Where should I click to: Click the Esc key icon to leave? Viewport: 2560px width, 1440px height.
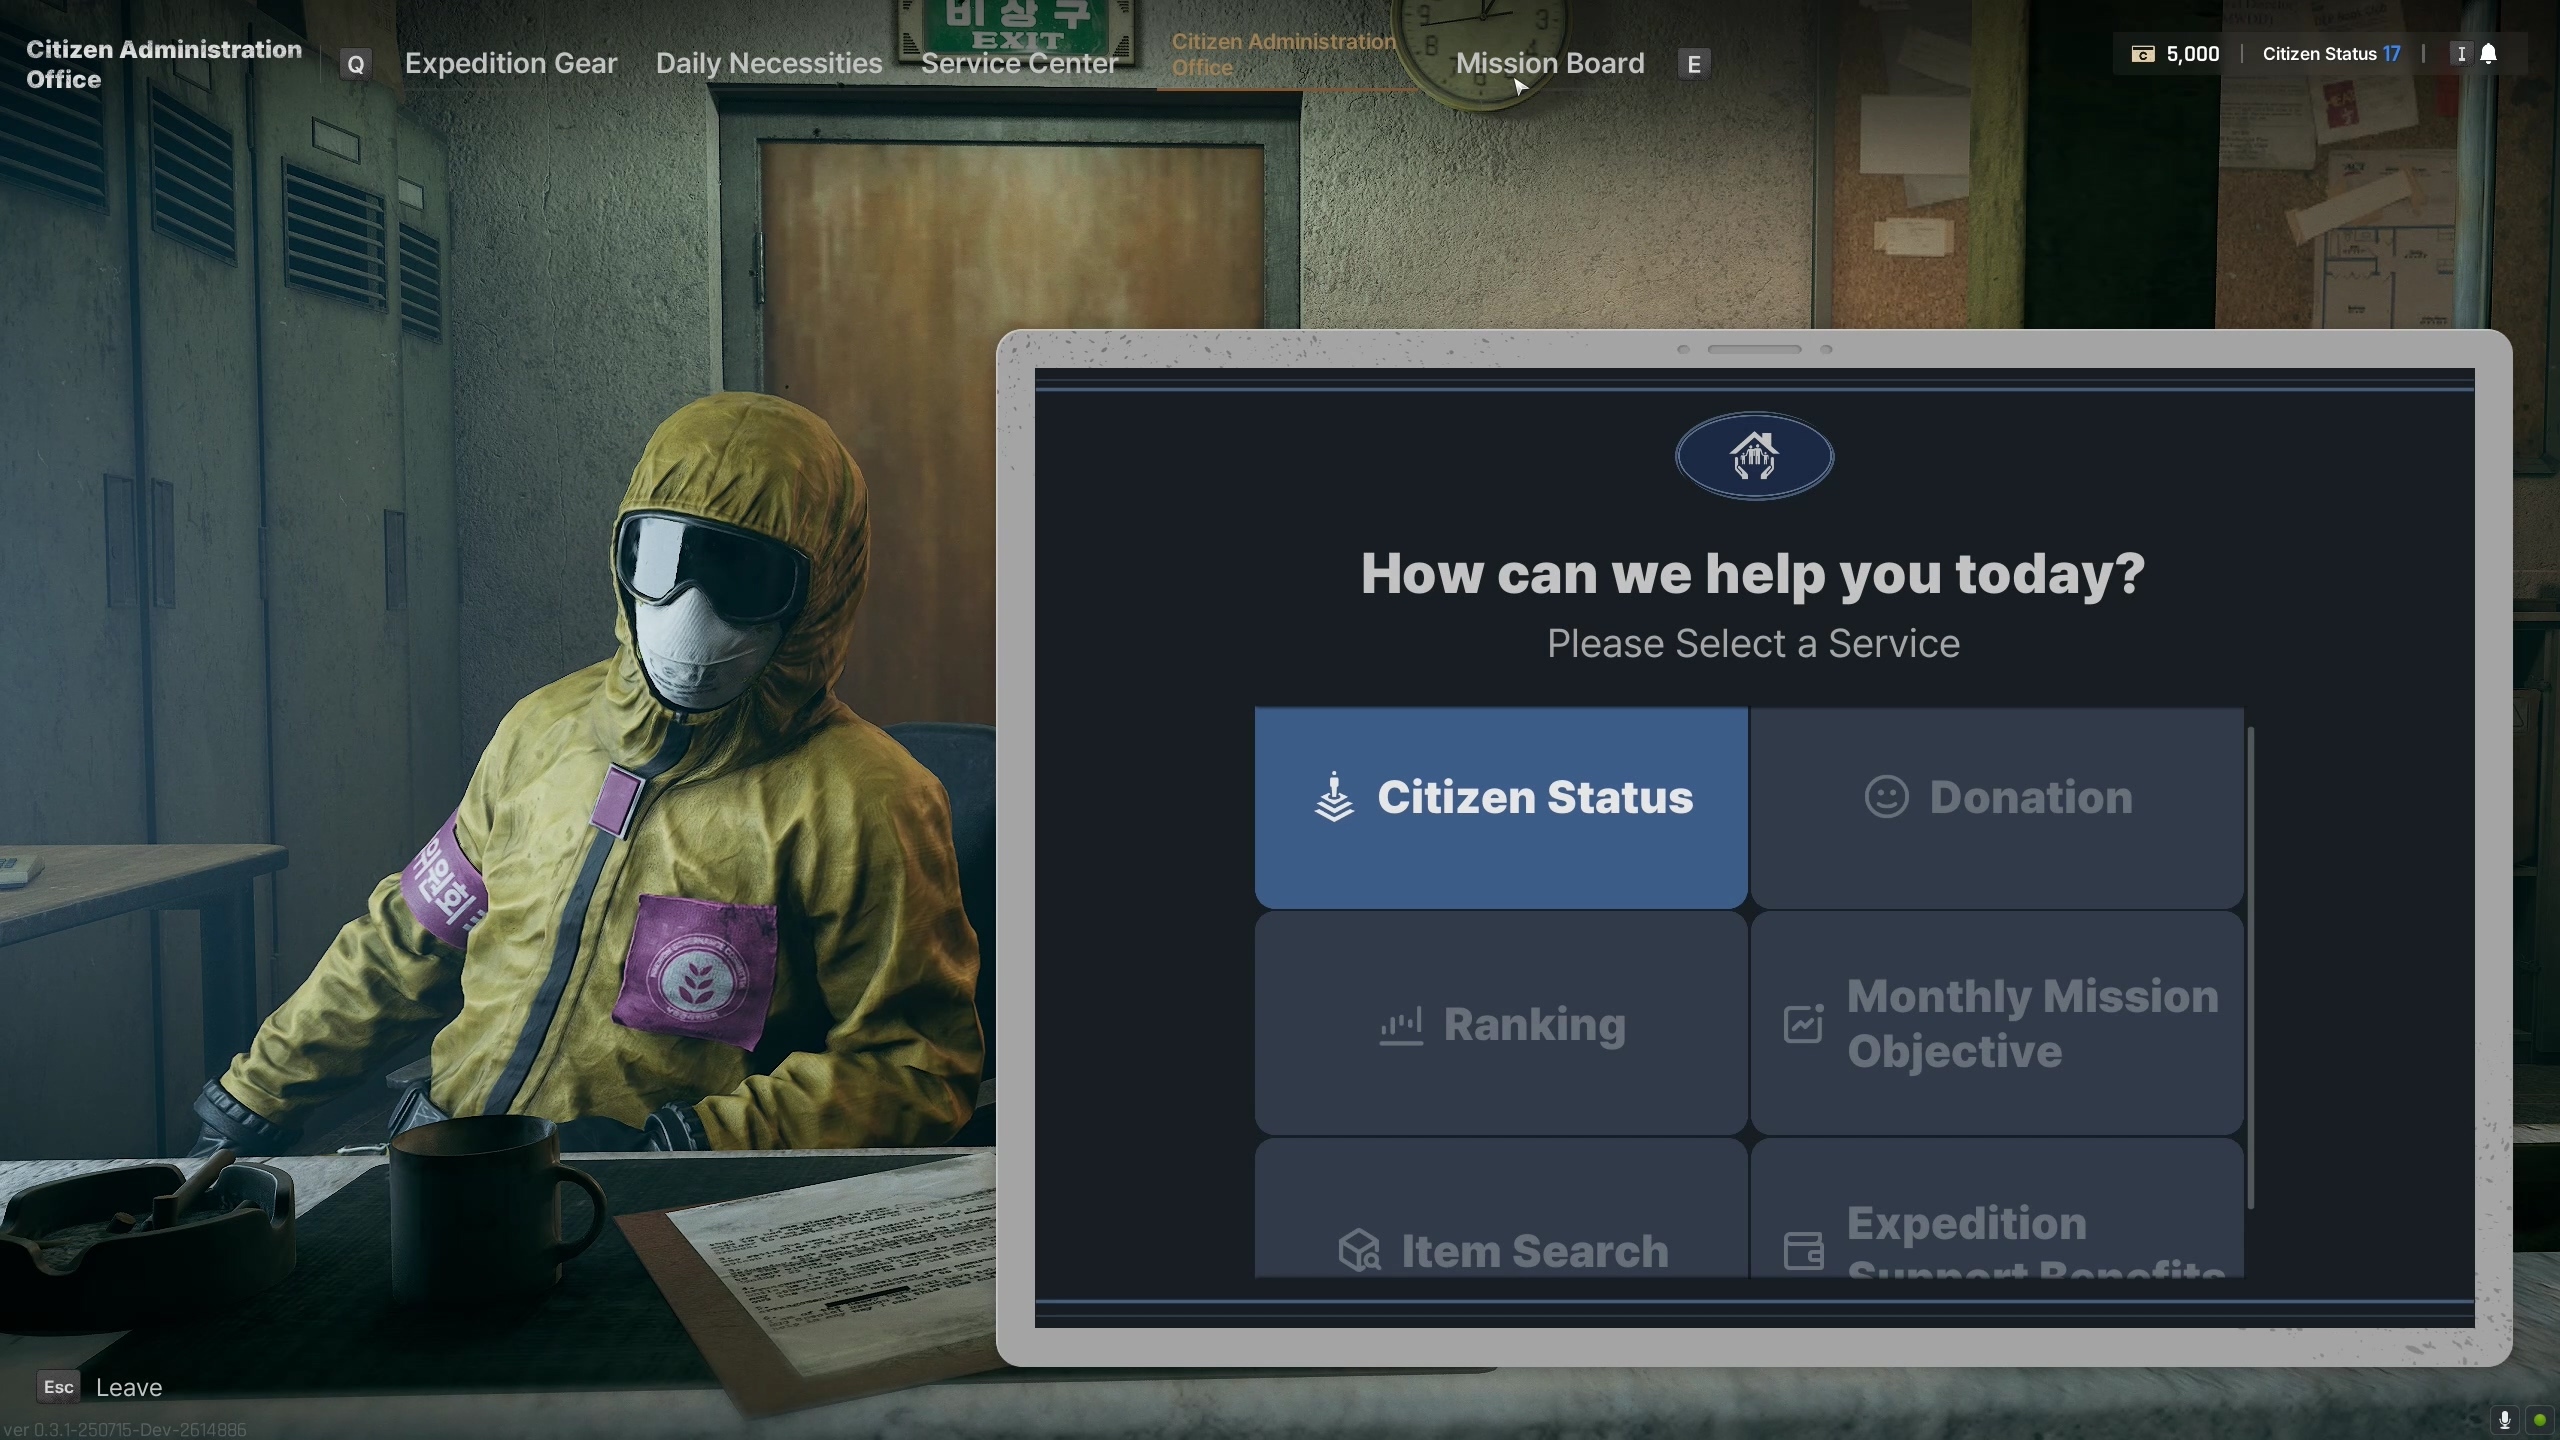(x=58, y=1387)
